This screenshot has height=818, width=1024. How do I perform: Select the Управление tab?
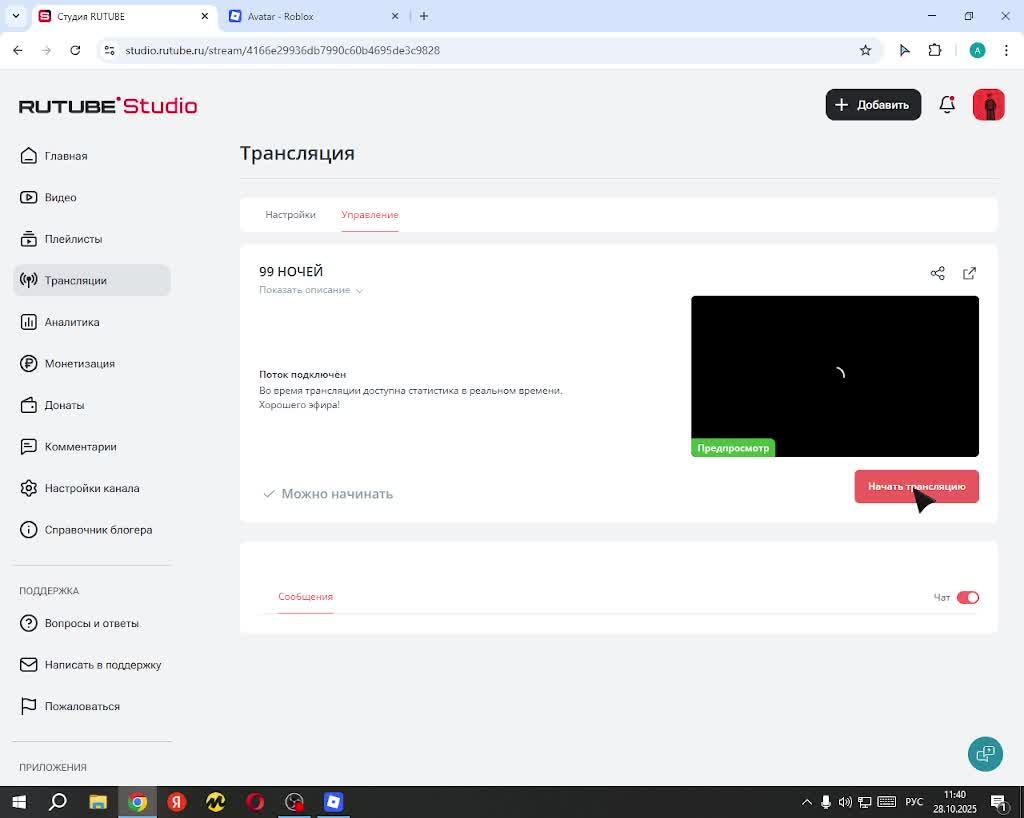tap(370, 215)
